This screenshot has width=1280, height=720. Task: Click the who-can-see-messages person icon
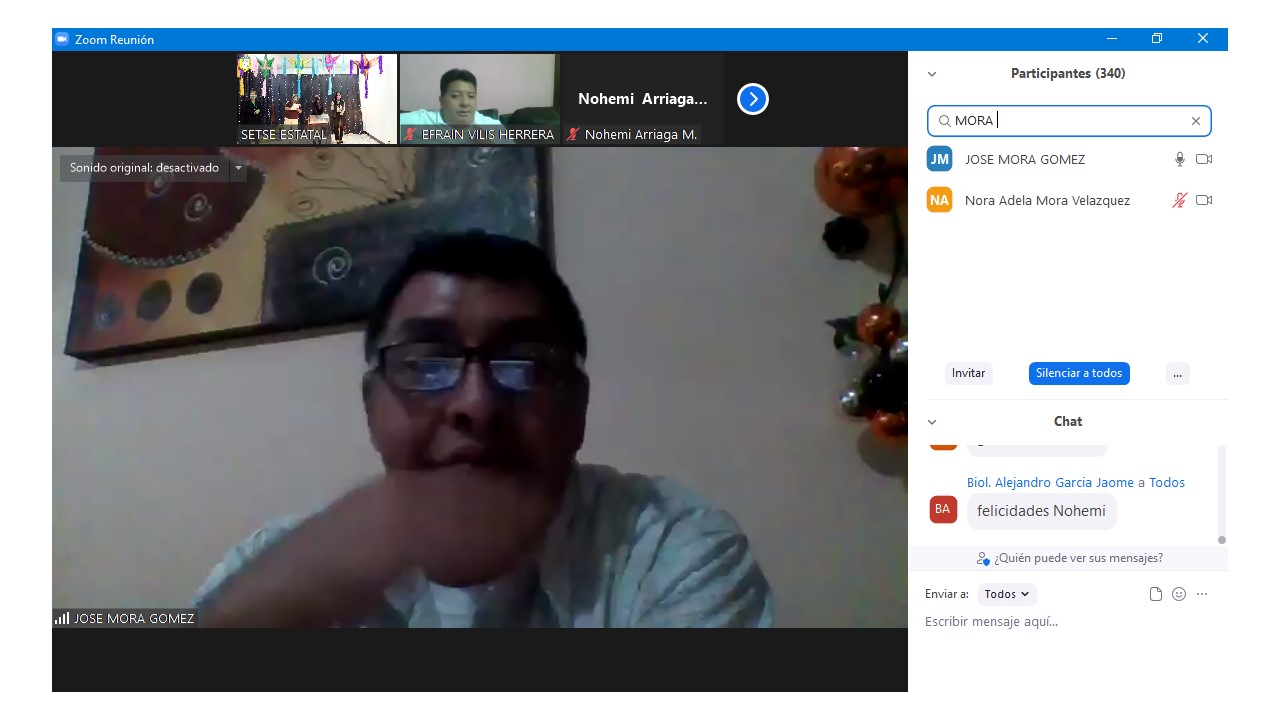[983, 559]
